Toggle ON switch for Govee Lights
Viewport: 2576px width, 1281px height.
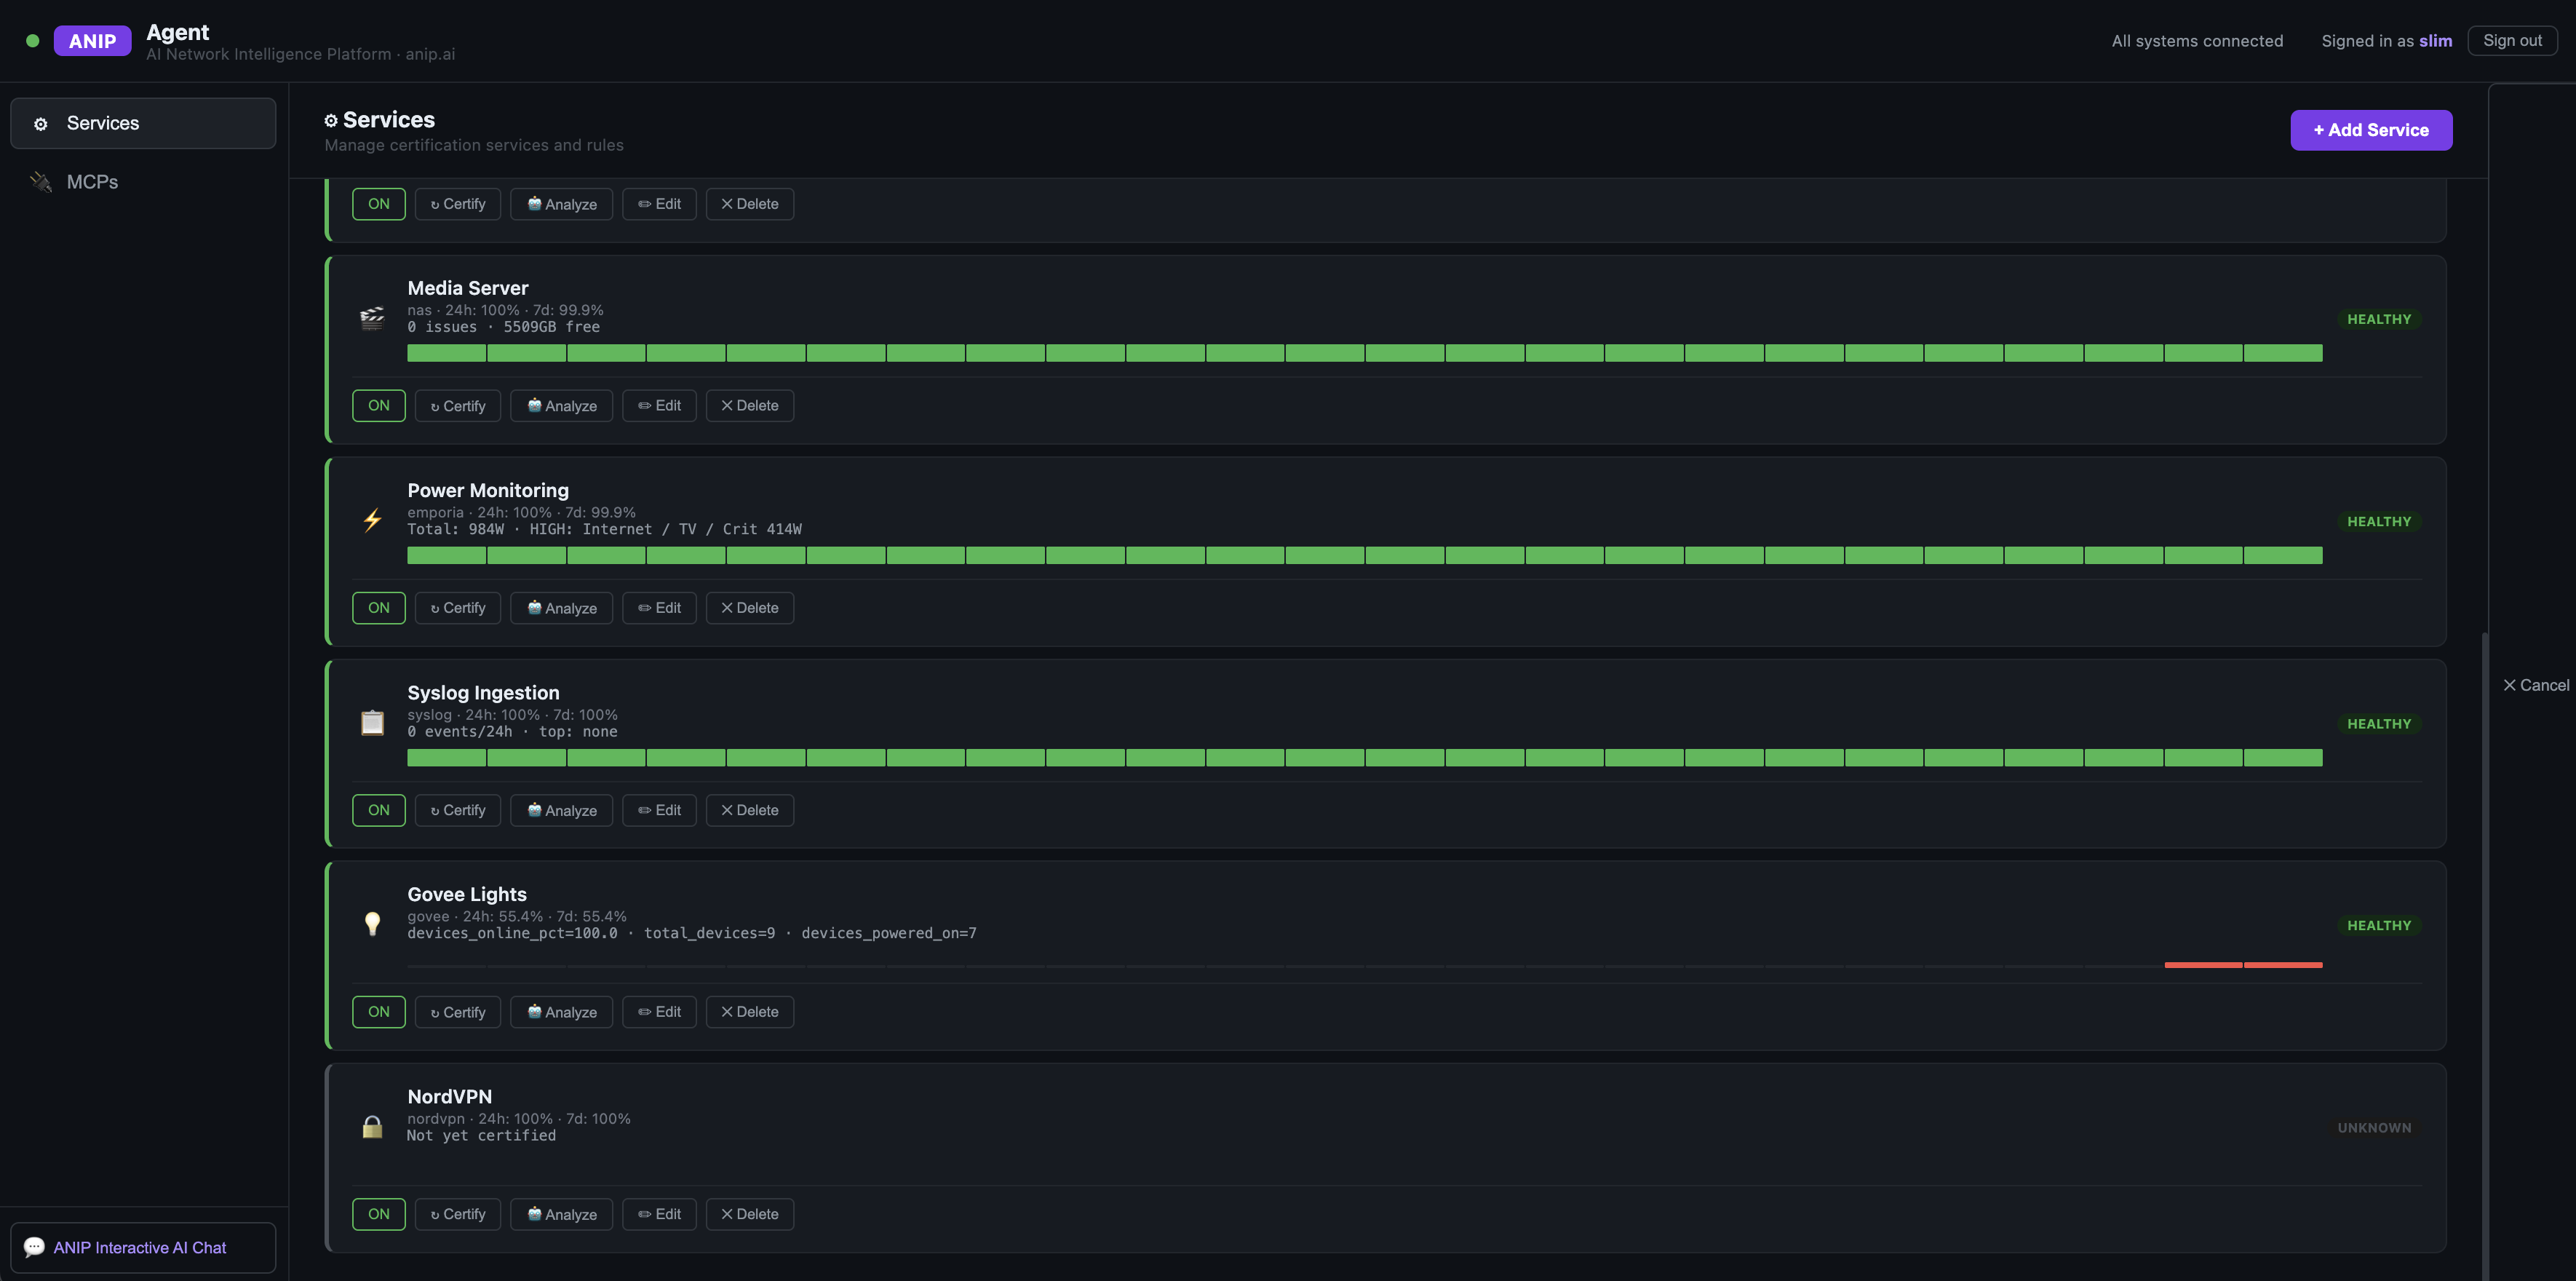[379, 1012]
